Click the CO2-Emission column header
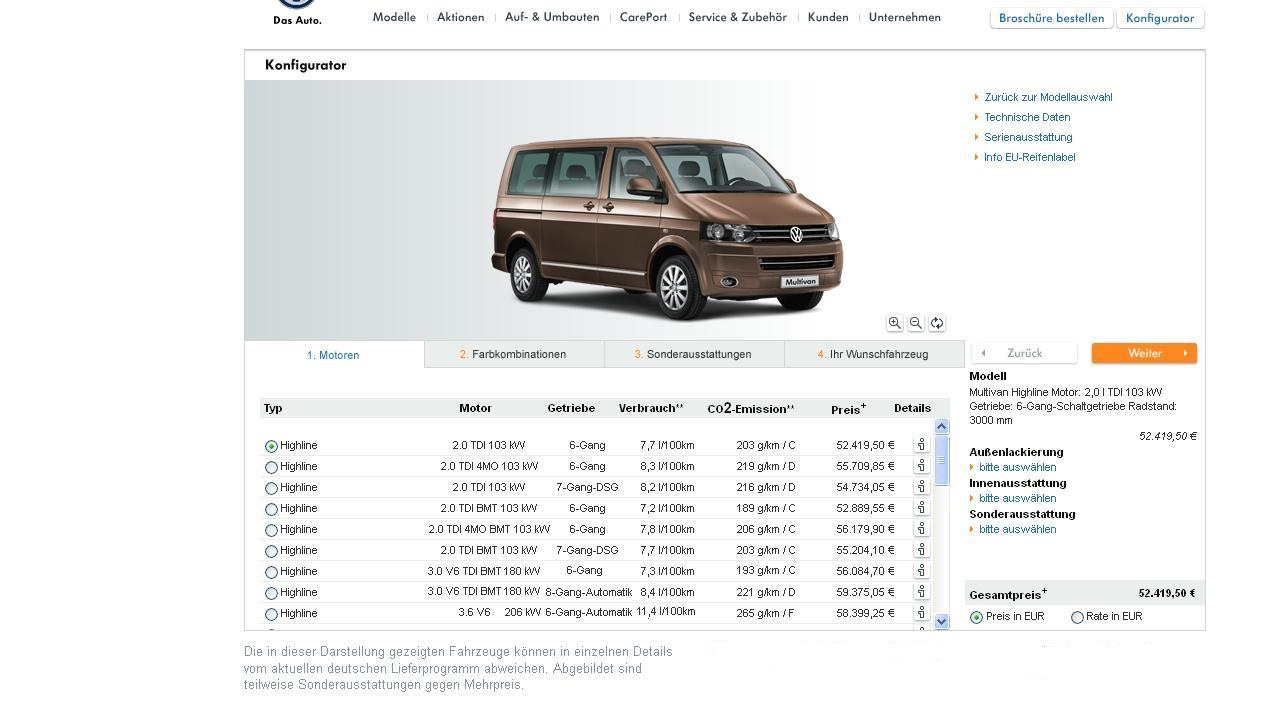Screen dimensions: 1270x701 click(750, 409)
